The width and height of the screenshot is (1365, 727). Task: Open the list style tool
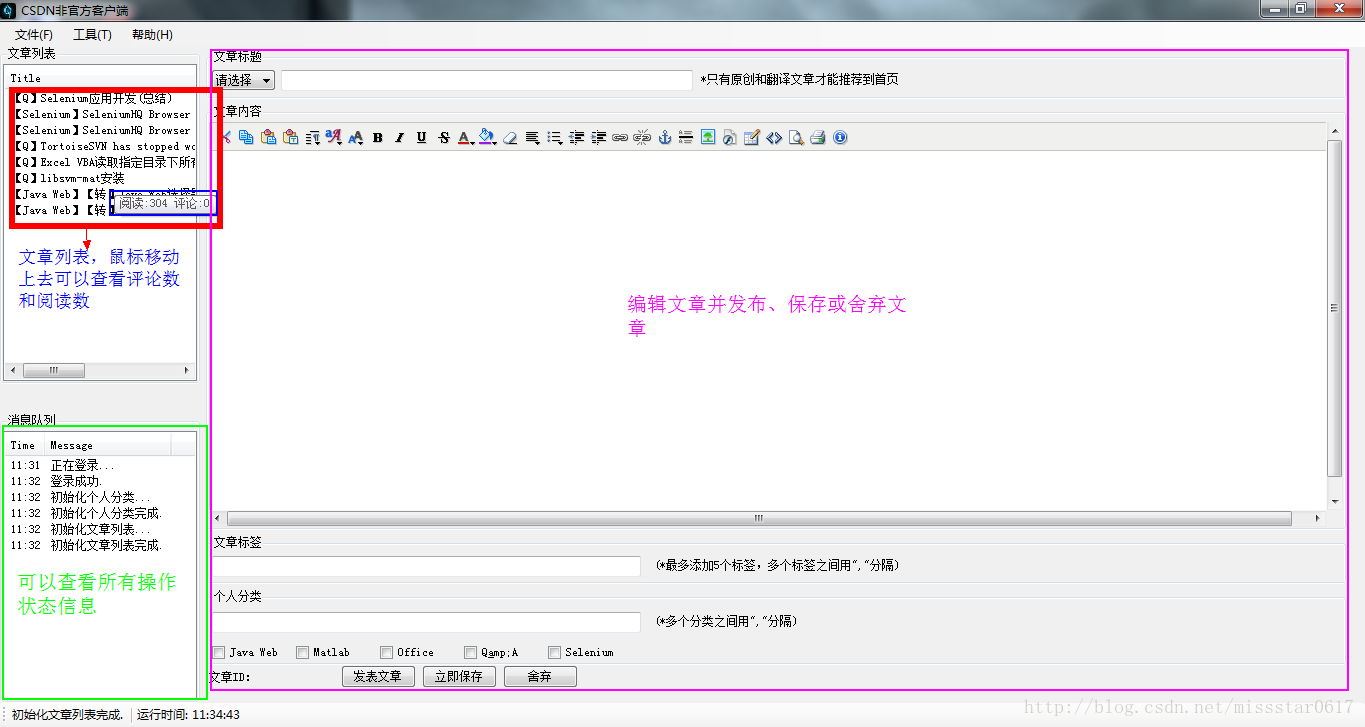555,137
